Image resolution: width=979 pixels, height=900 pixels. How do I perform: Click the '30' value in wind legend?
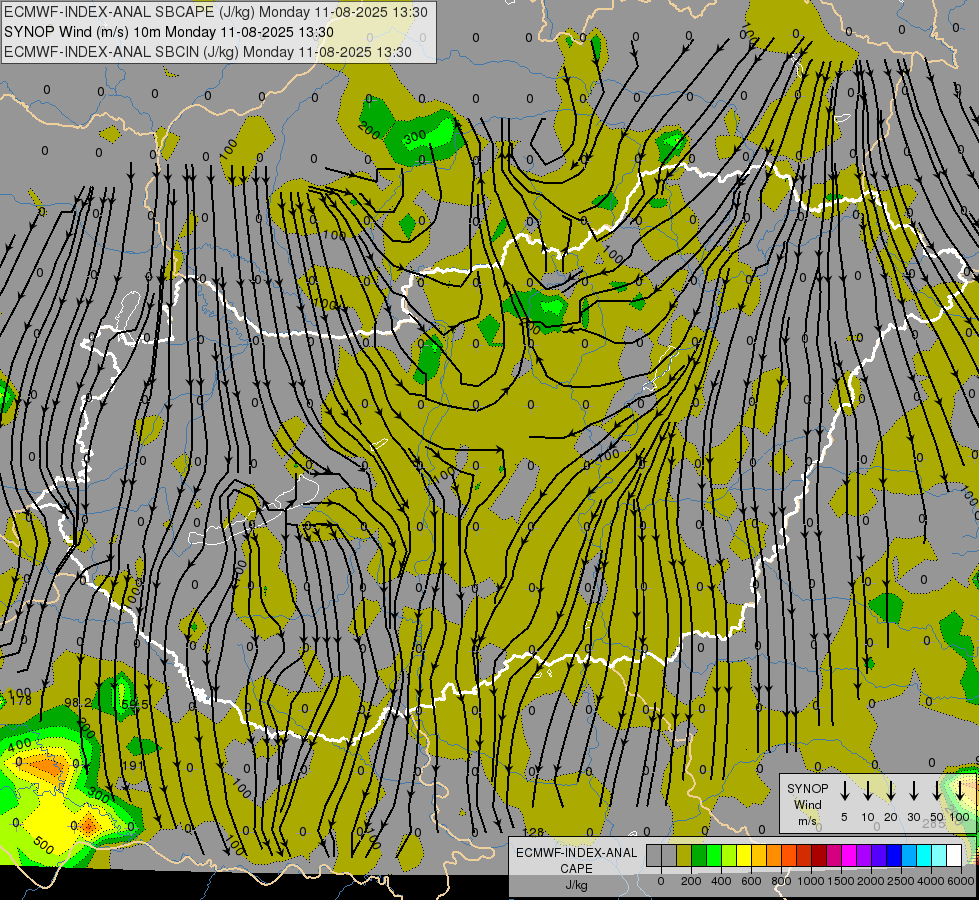pyautogui.click(x=913, y=817)
